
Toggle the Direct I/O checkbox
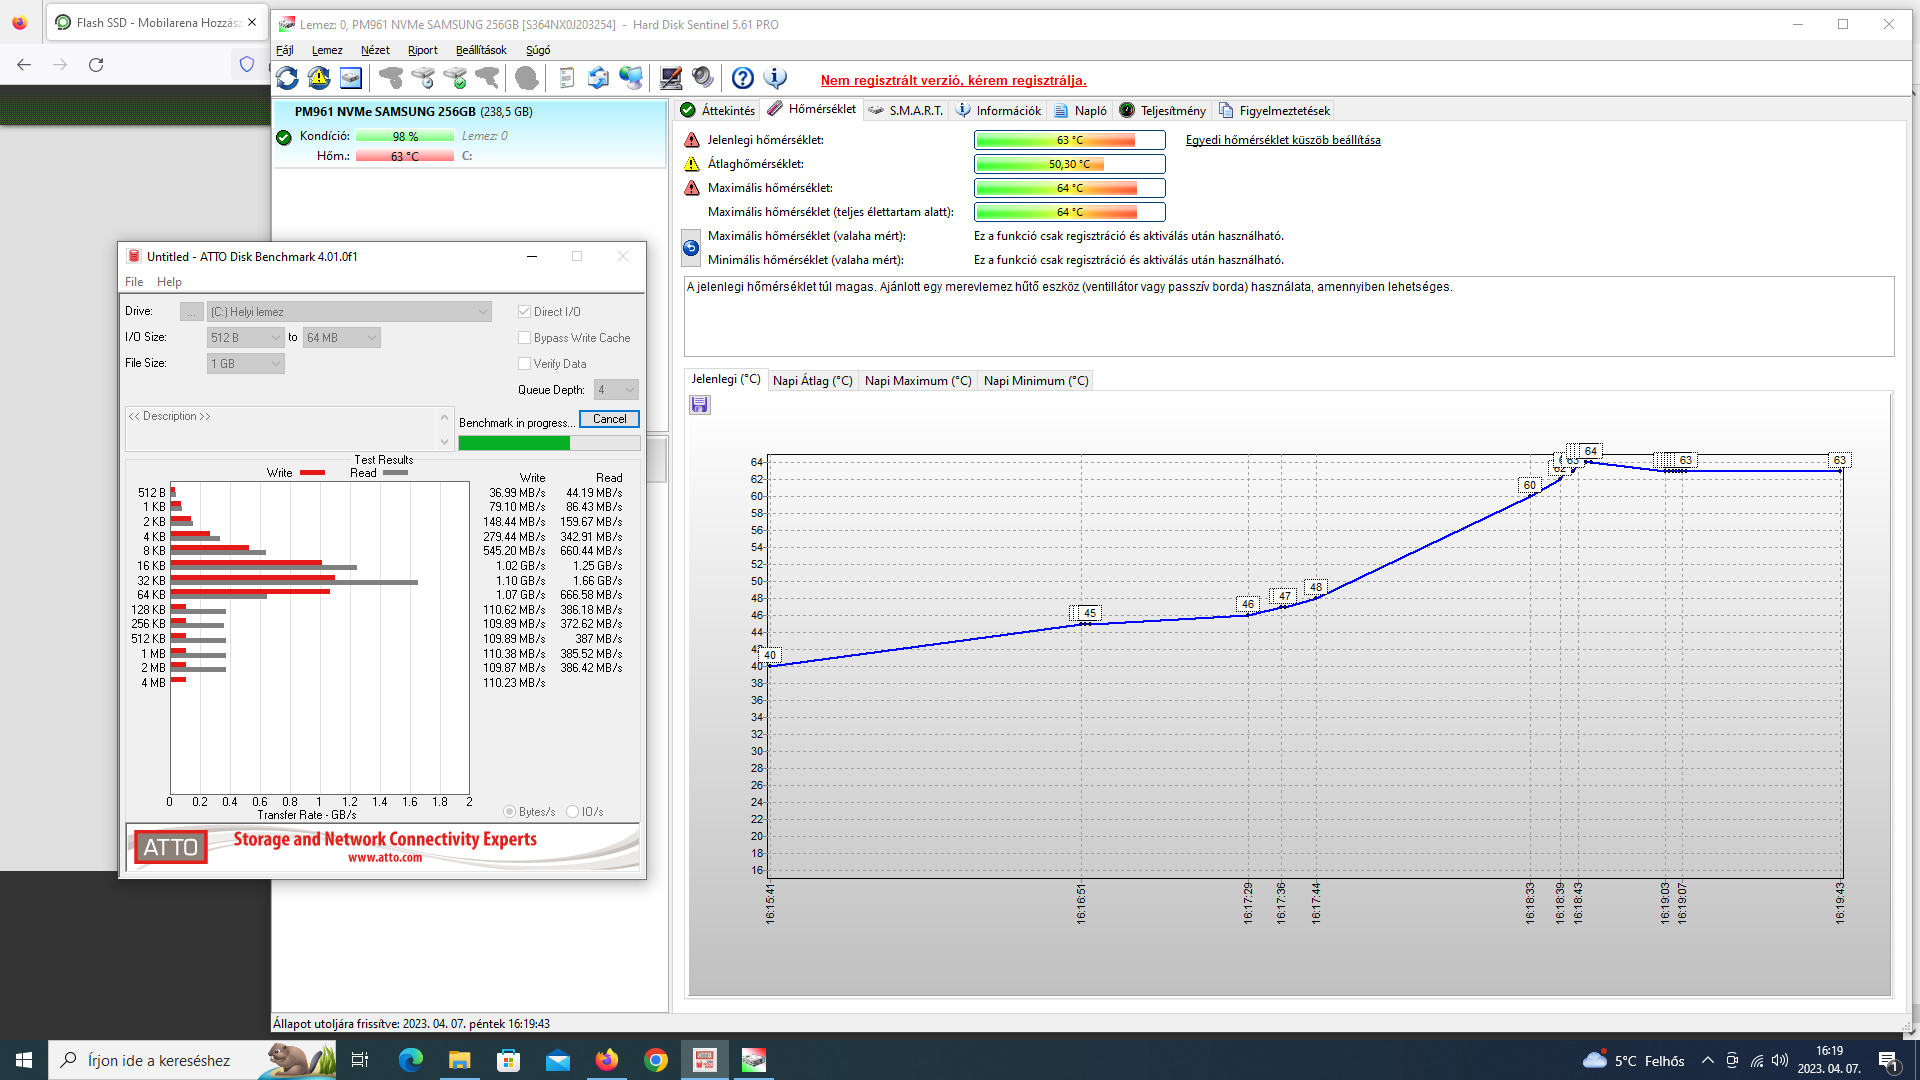pyautogui.click(x=525, y=312)
